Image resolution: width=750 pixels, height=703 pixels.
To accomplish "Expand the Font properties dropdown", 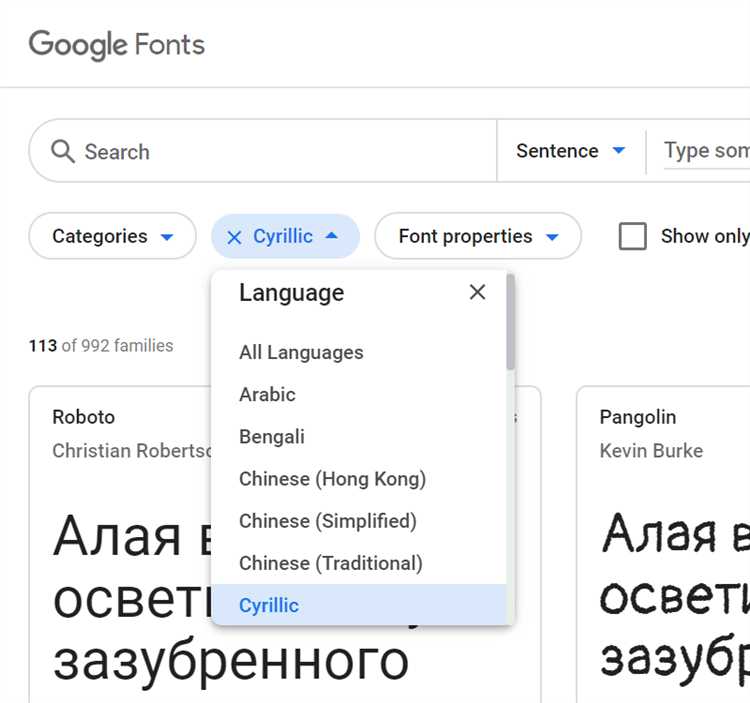I will [x=477, y=236].
